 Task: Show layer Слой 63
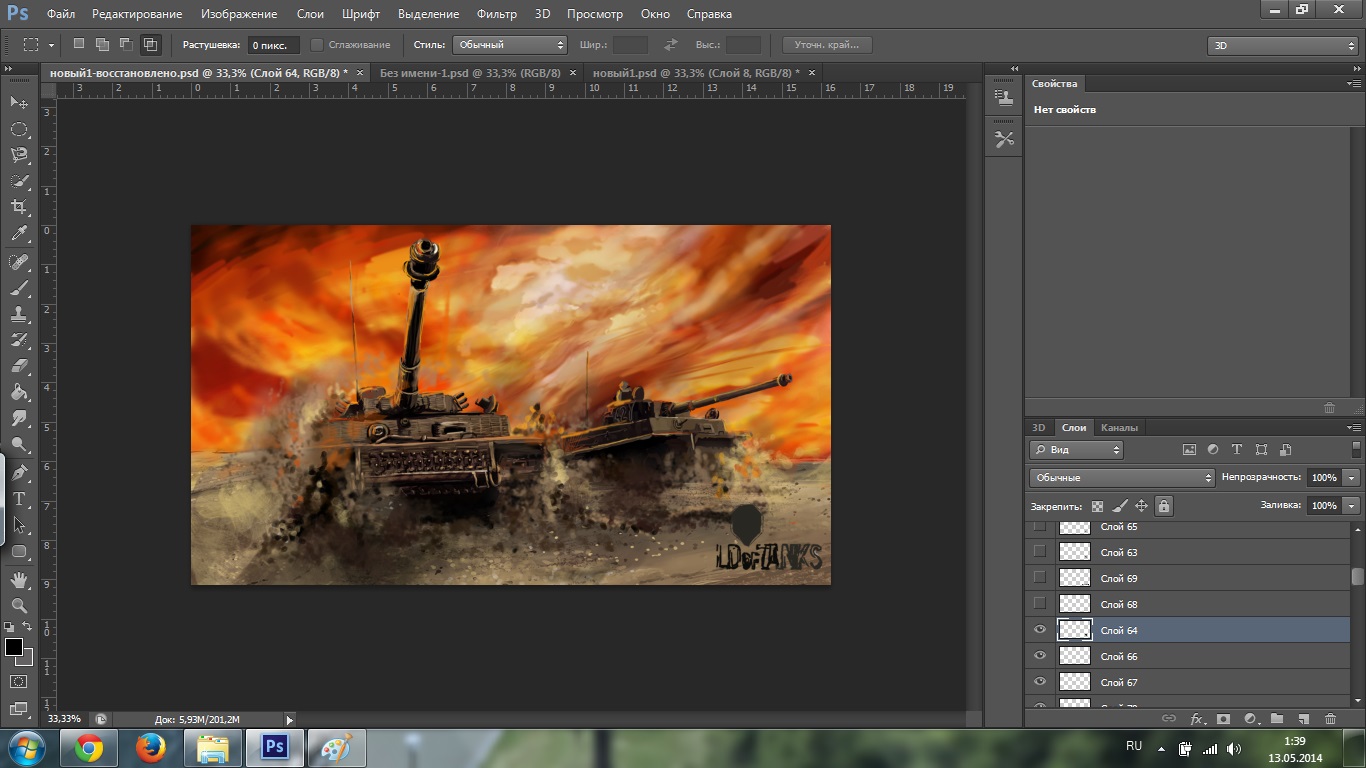click(1040, 551)
